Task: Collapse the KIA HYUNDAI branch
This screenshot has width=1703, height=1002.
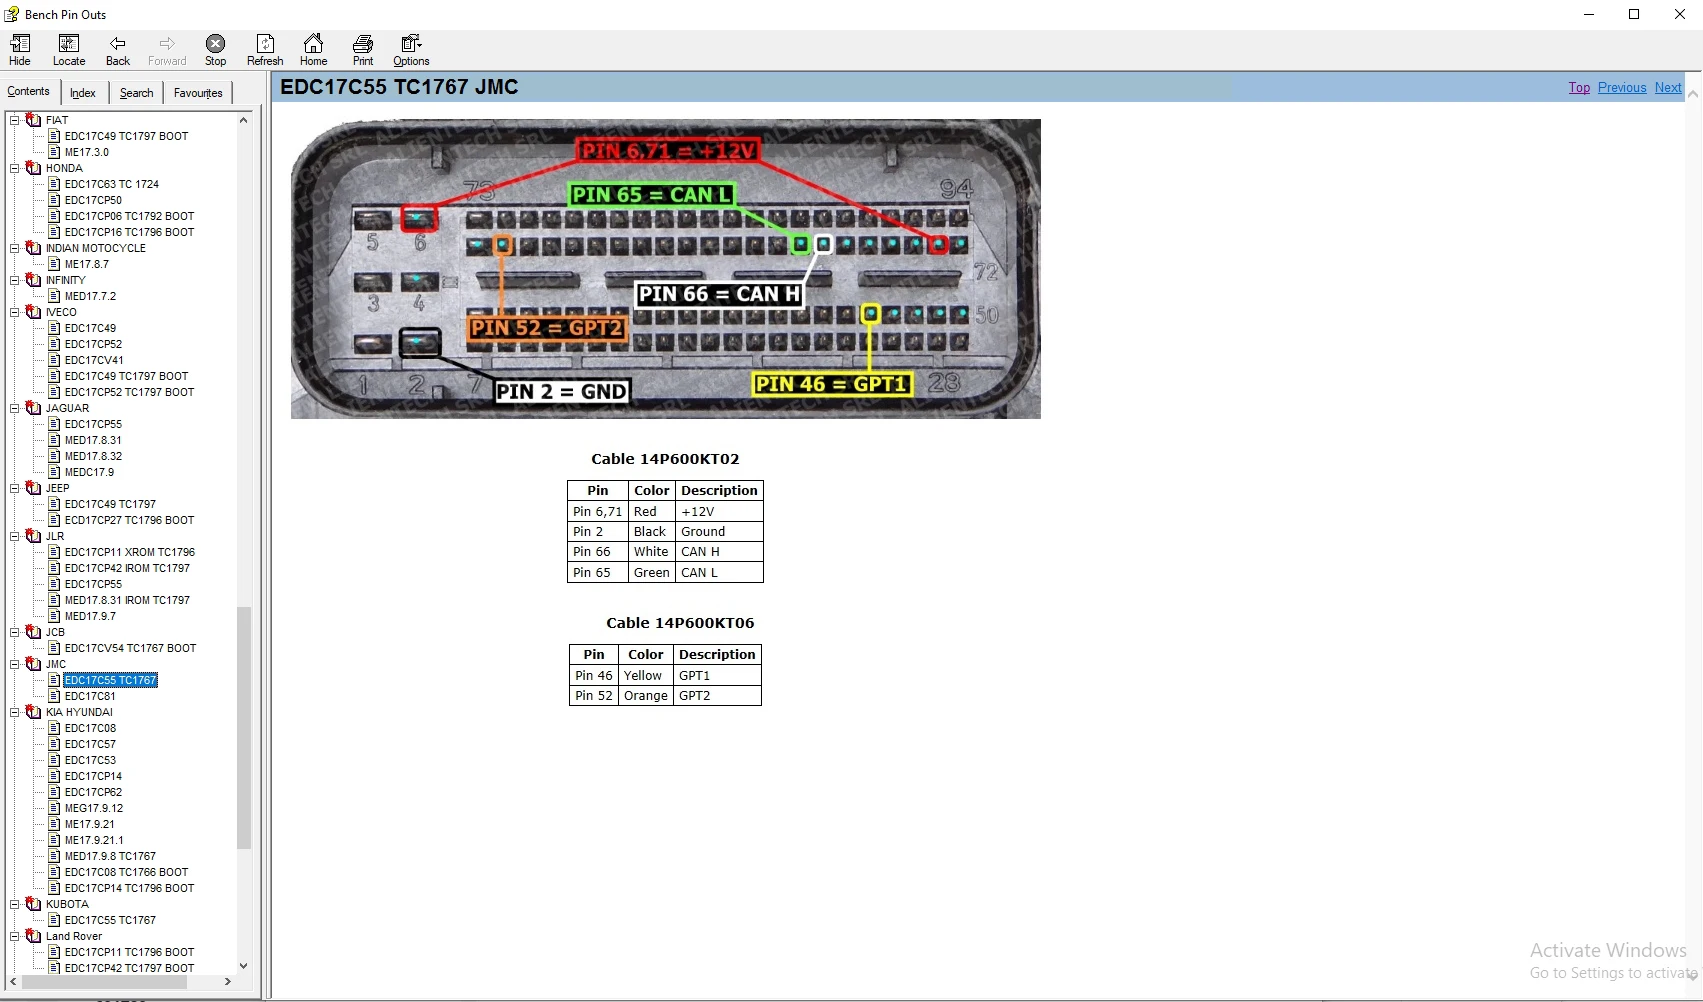Action: point(14,712)
